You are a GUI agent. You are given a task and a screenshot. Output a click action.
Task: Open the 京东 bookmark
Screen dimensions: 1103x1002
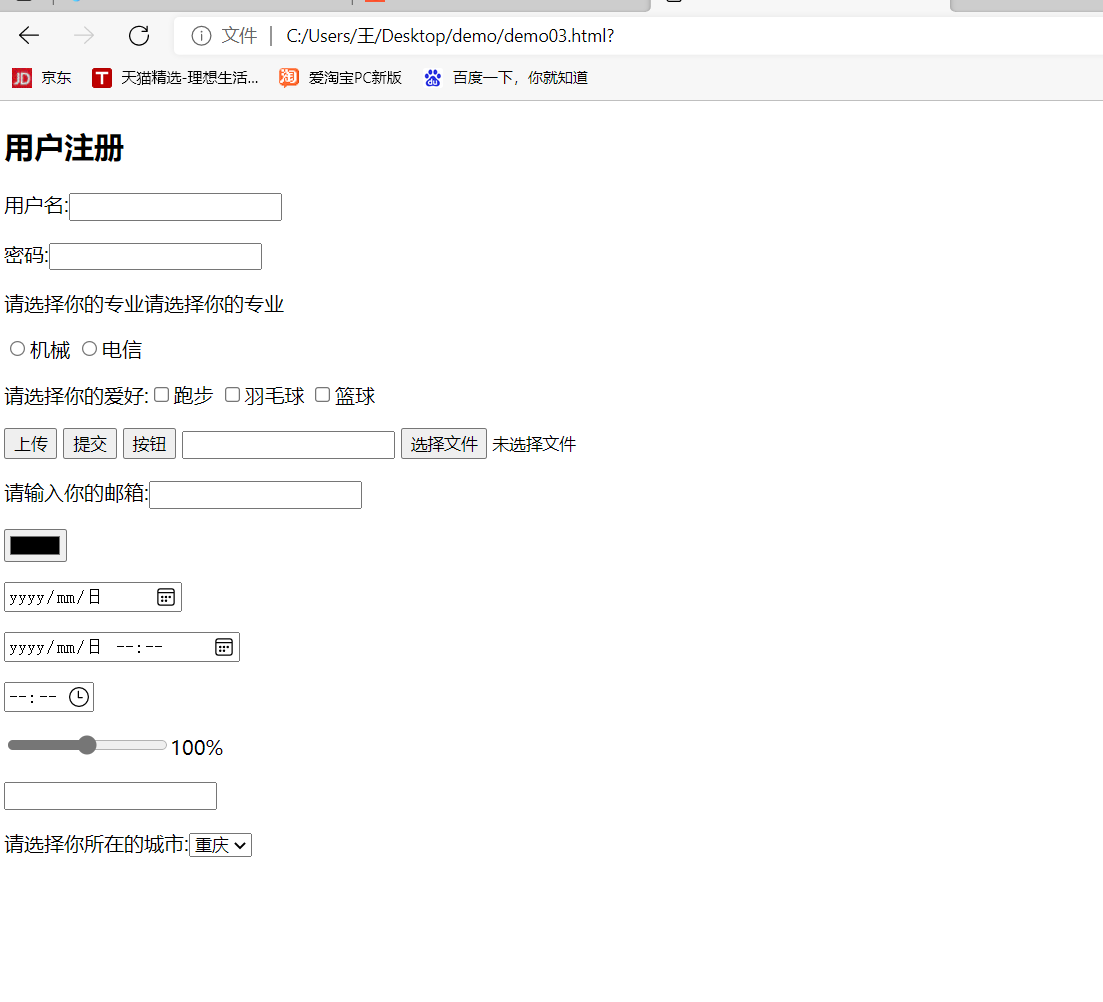[42, 77]
